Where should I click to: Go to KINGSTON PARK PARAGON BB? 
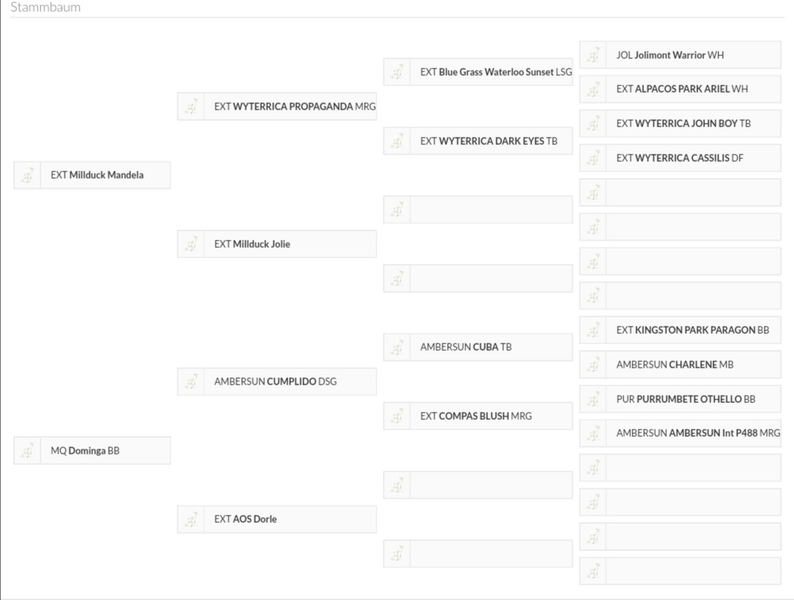pyautogui.click(x=692, y=330)
